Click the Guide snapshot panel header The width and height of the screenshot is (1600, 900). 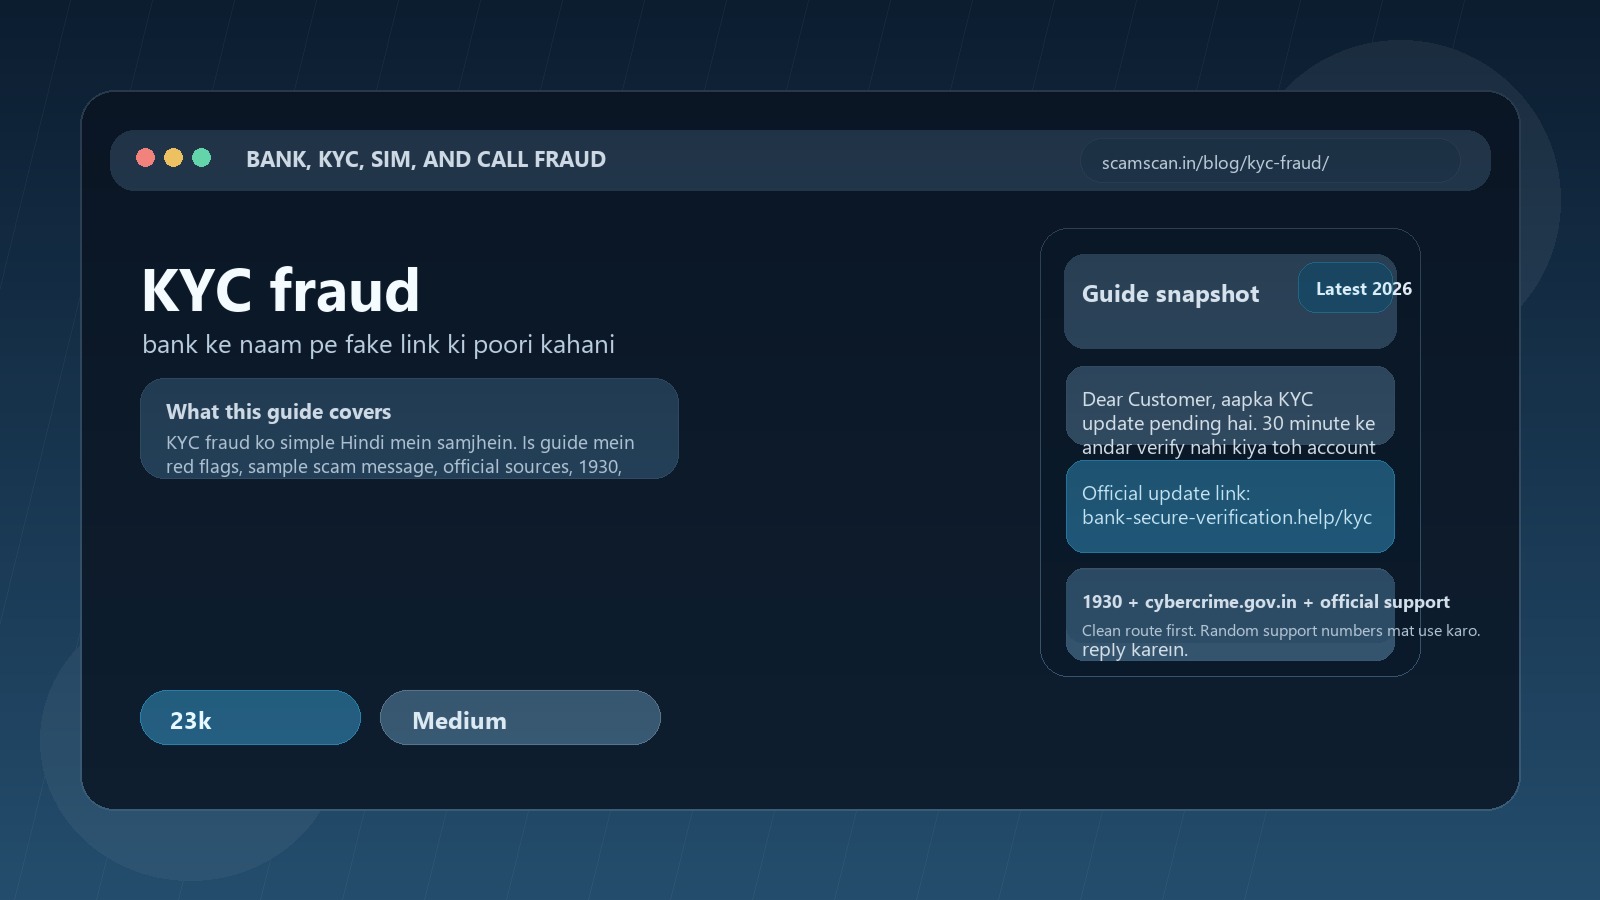[1170, 294]
